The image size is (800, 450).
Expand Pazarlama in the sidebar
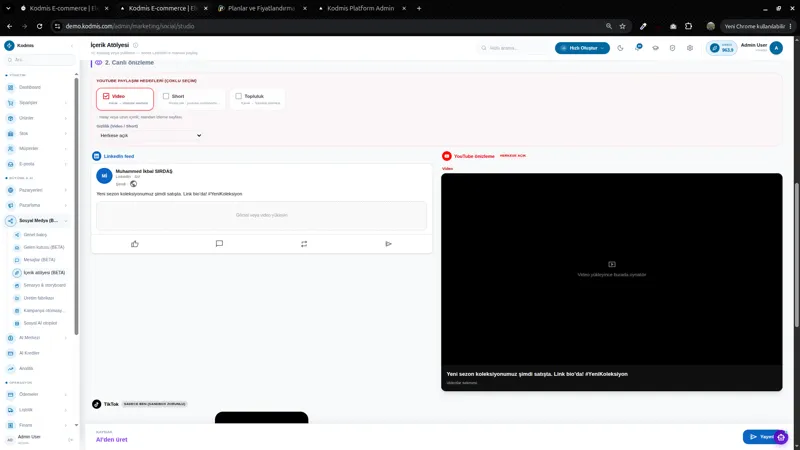[x=66, y=206]
